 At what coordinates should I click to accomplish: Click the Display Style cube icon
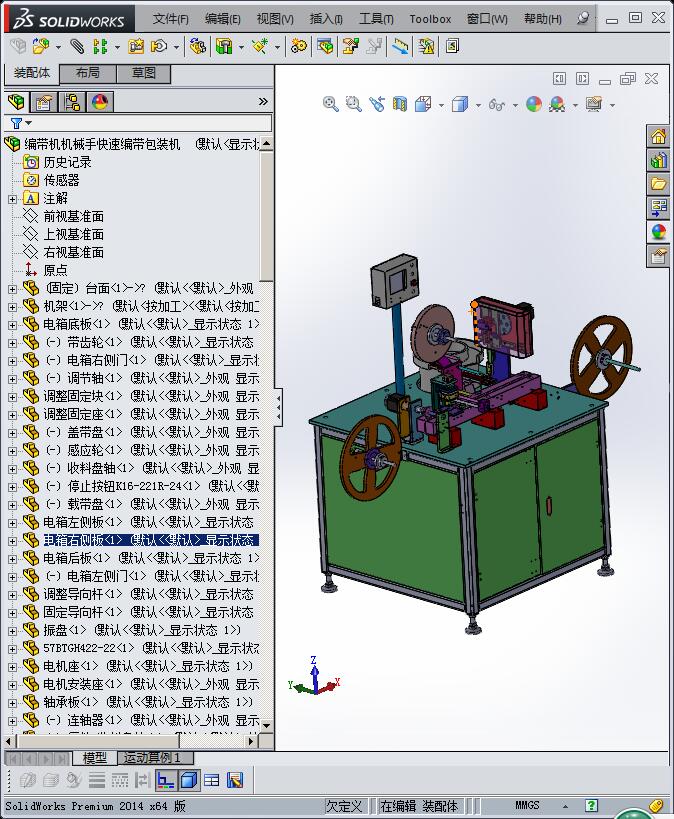[460, 104]
